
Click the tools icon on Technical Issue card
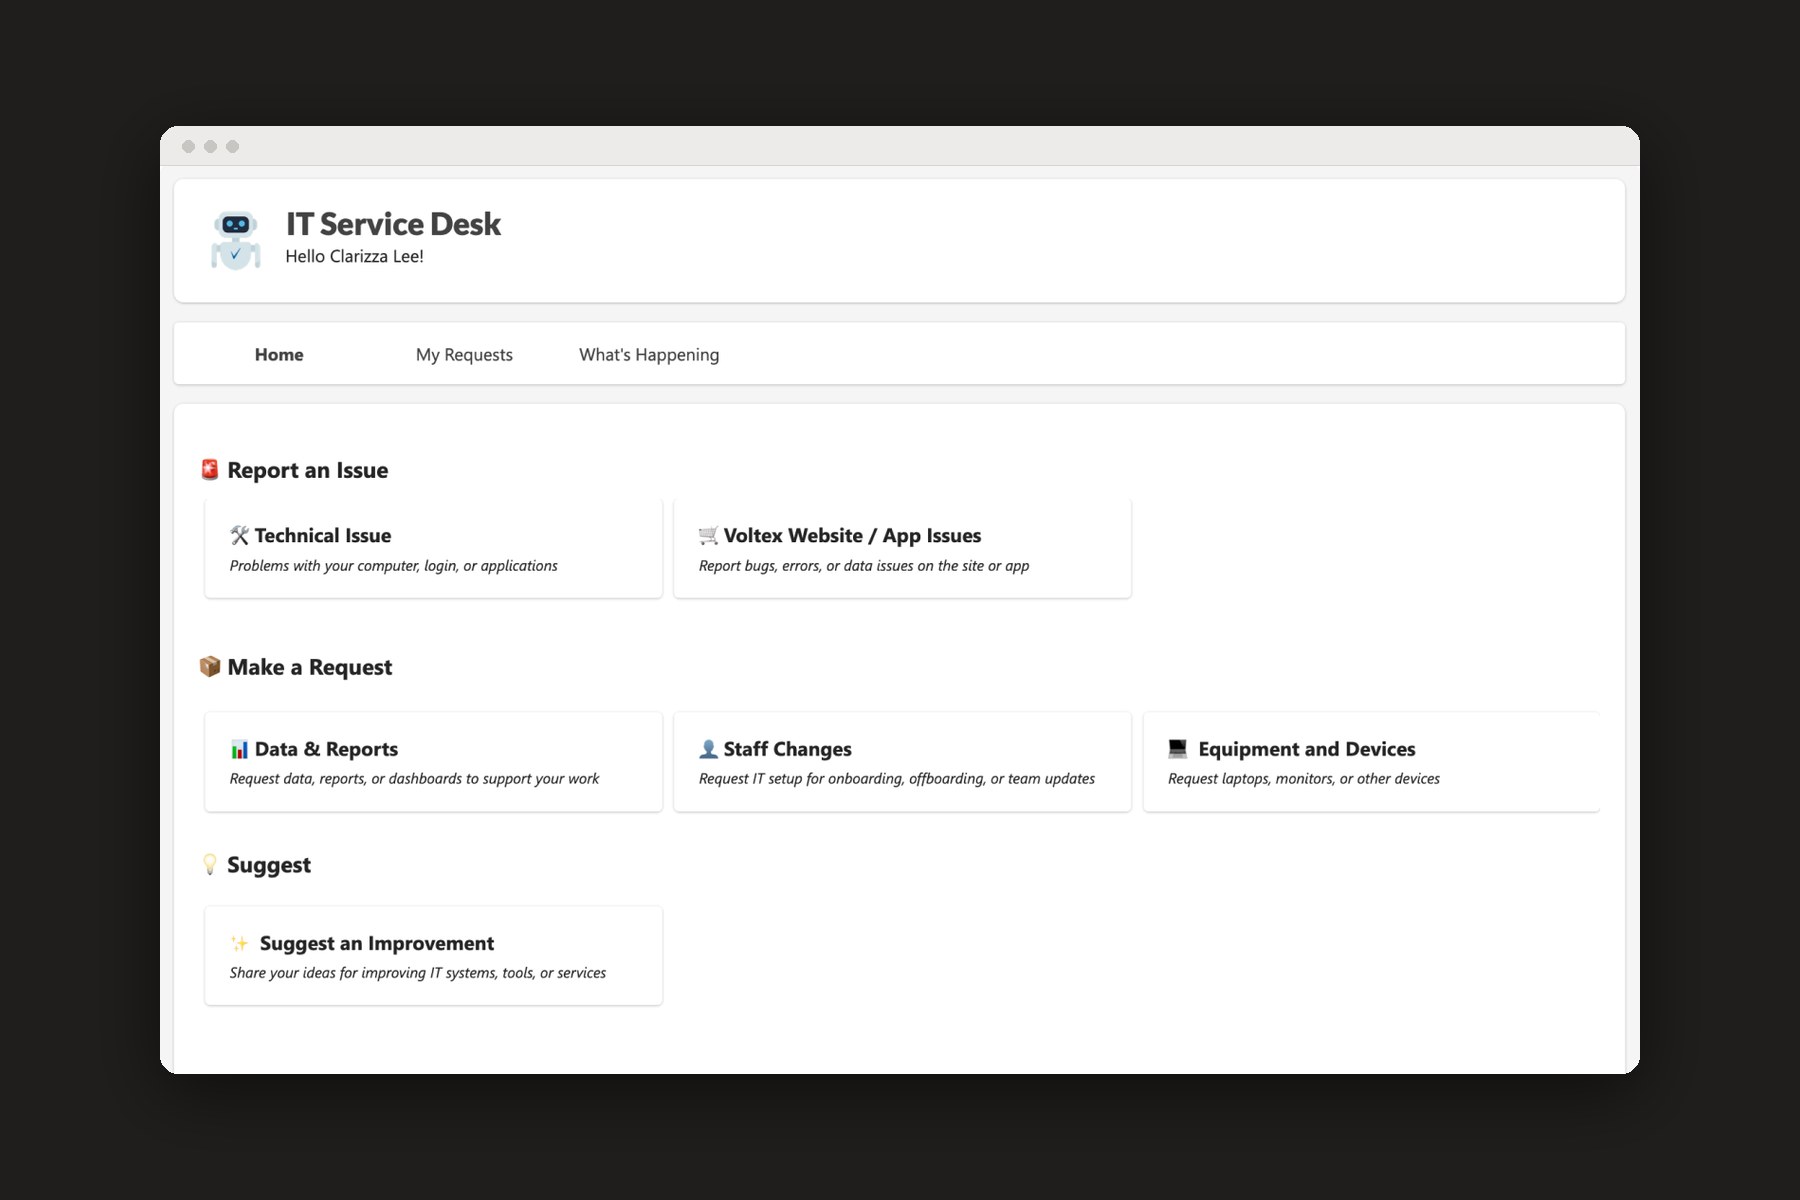pyautogui.click(x=239, y=536)
